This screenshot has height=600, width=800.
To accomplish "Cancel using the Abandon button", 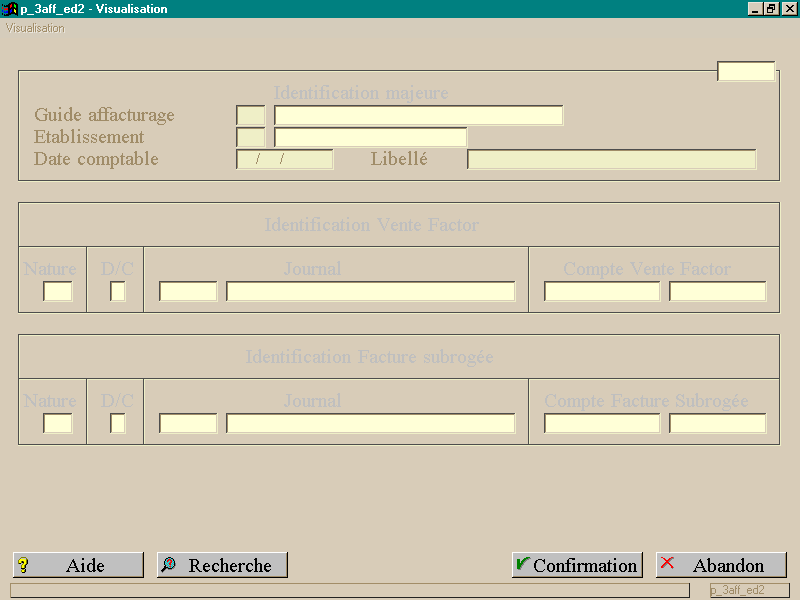I will tap(721, 565).
